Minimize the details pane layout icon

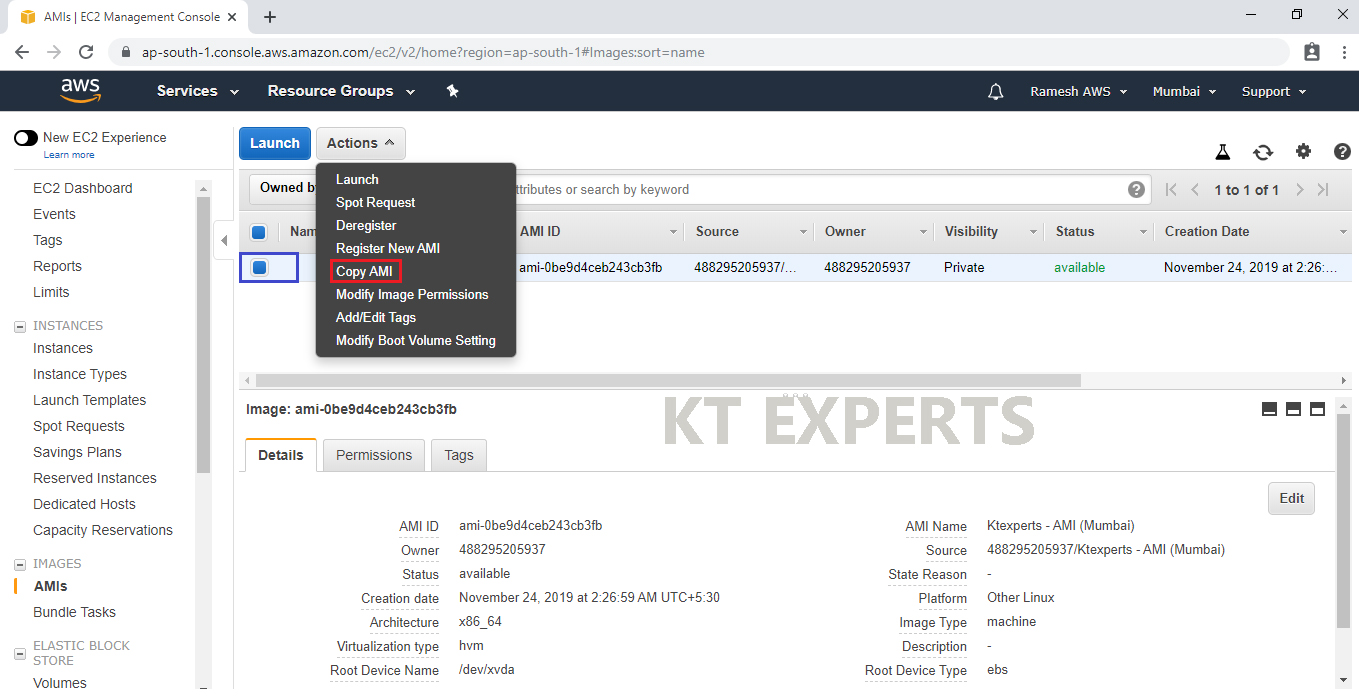(x=1270, y=409)
